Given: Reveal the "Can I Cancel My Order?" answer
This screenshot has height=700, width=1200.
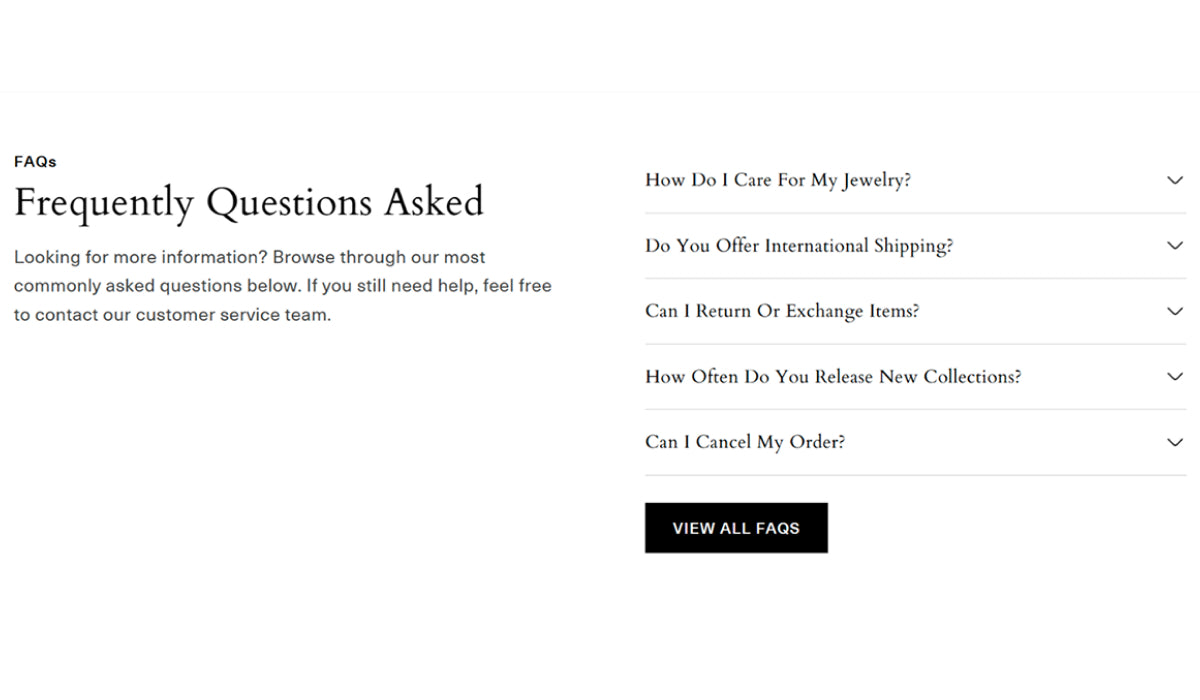Looking at the screenshot, I should point(745,442).
